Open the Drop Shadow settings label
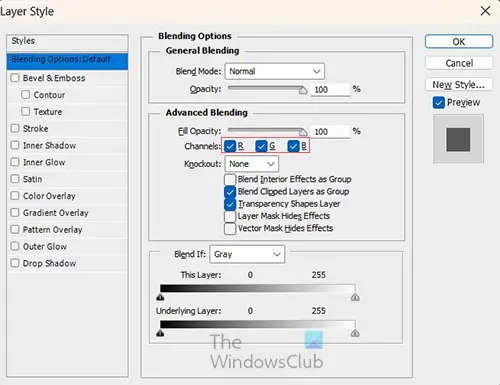This screenshot has height=385, width=500. pos(49,263)
